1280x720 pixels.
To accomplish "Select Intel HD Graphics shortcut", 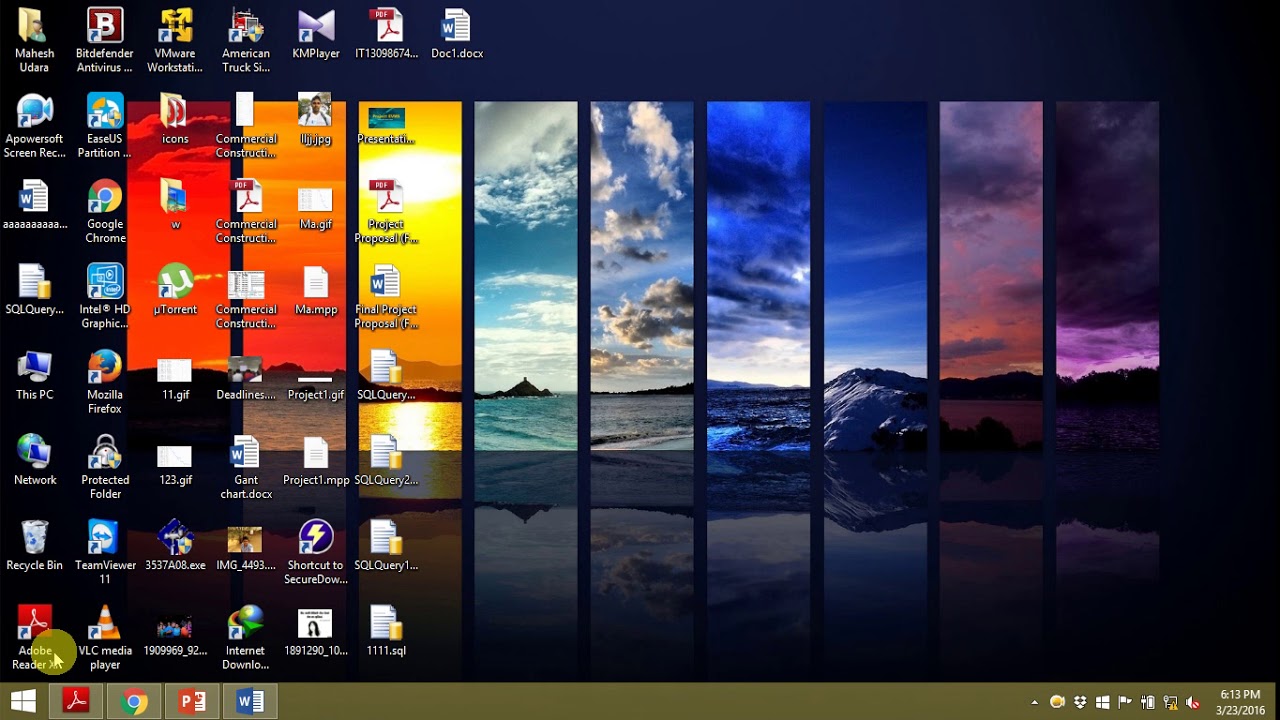I will pos(105,296).
